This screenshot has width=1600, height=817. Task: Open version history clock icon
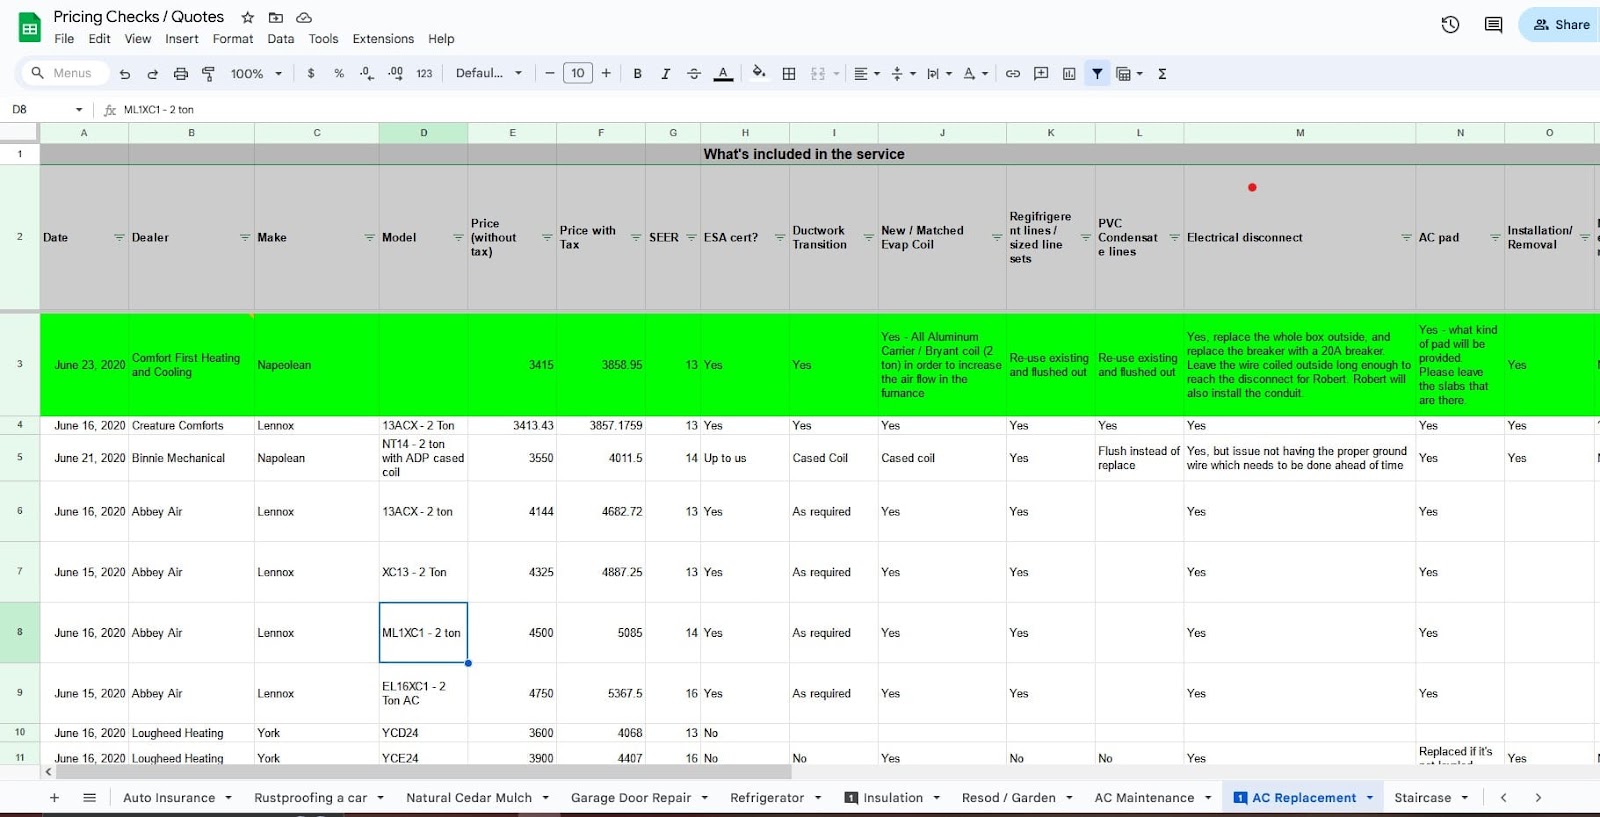(x=1450, y=25)
